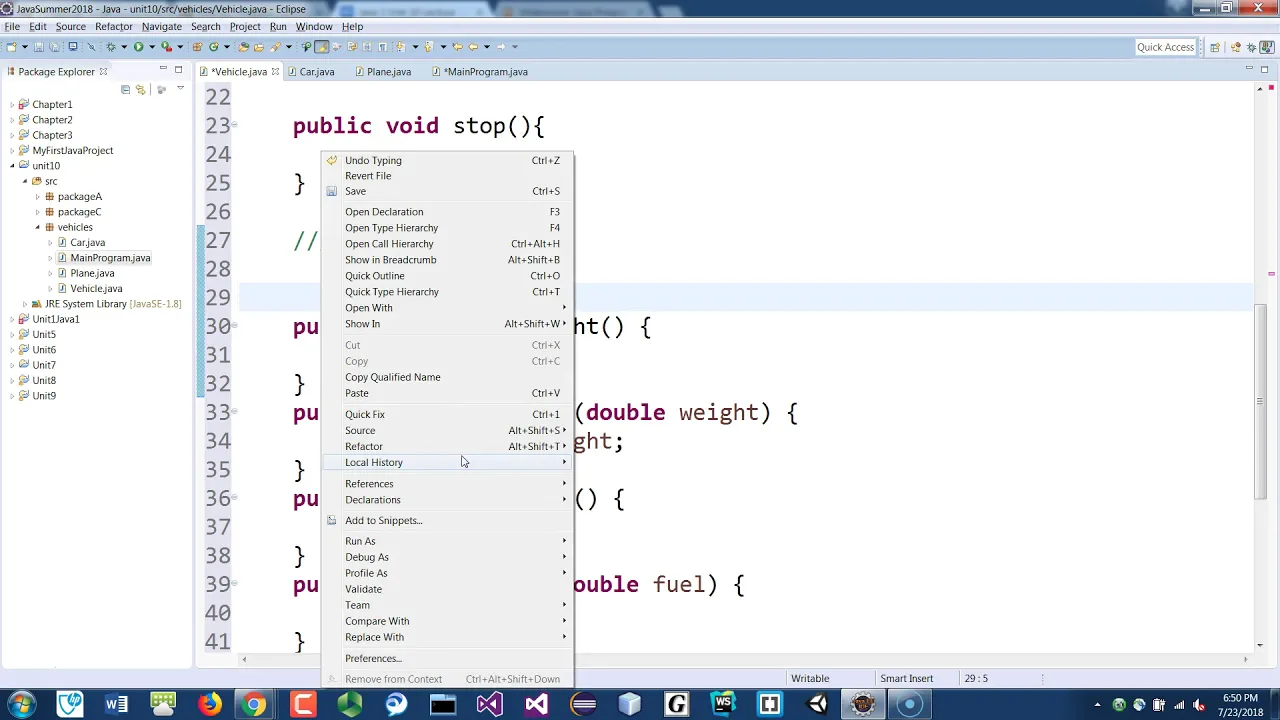Click the New file toolbar icon
Image resolution: width=1280 pixels, height=720 pixels.
[11, 47]
